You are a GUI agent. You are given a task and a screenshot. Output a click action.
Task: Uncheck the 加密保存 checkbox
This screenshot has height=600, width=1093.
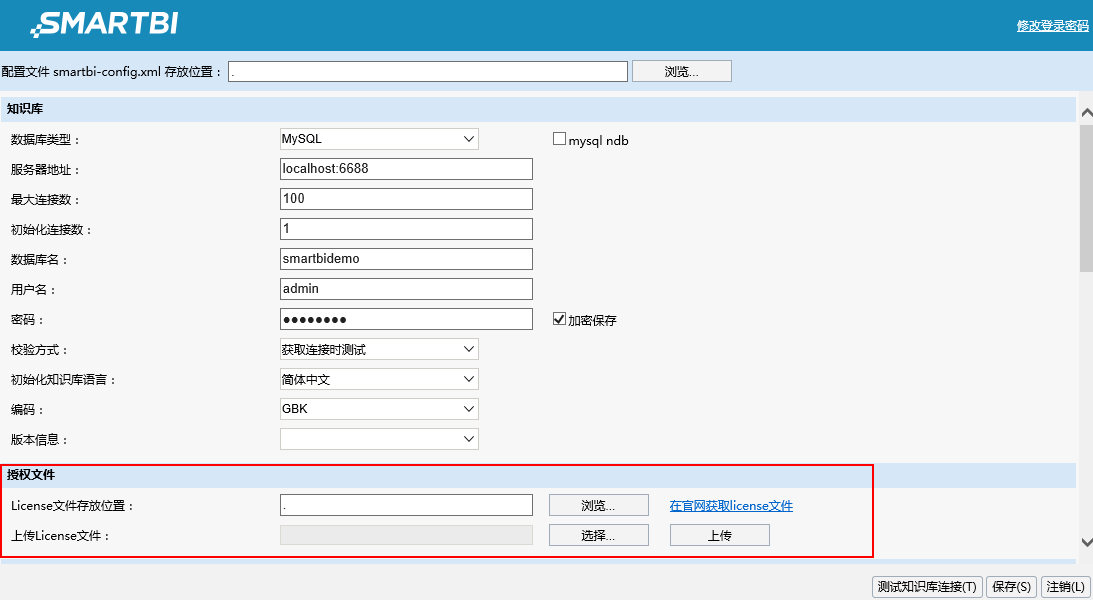pyautogui.click(x=559, y=319)
